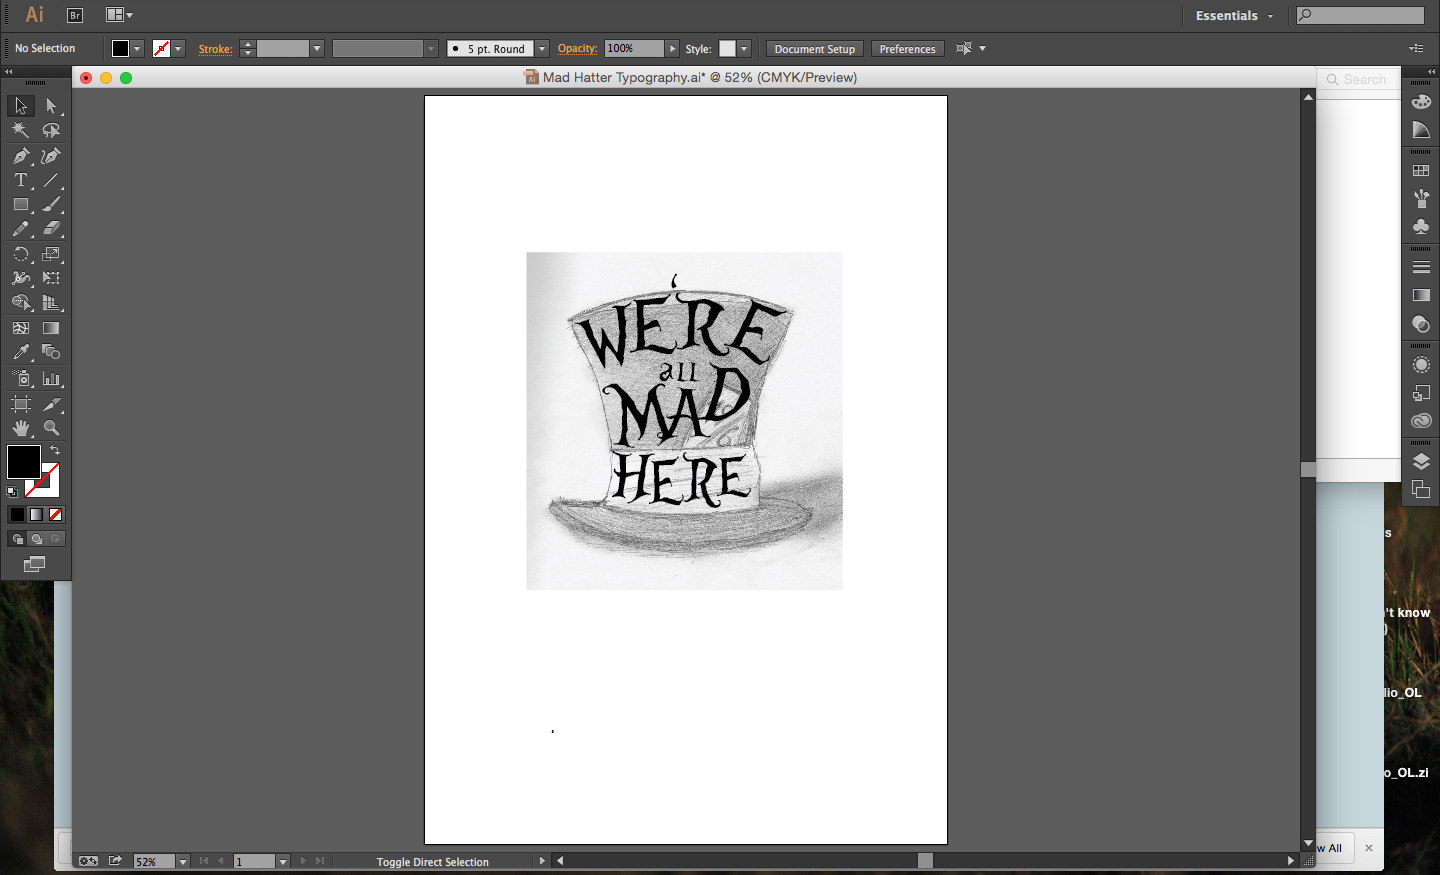Open the Brushes panel

click(1421, 199)
